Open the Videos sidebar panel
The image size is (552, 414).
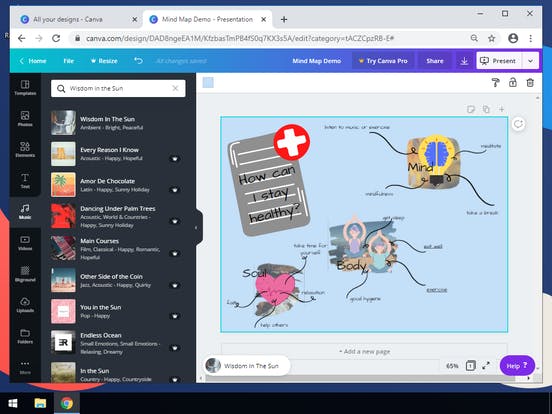coord(25,243)
